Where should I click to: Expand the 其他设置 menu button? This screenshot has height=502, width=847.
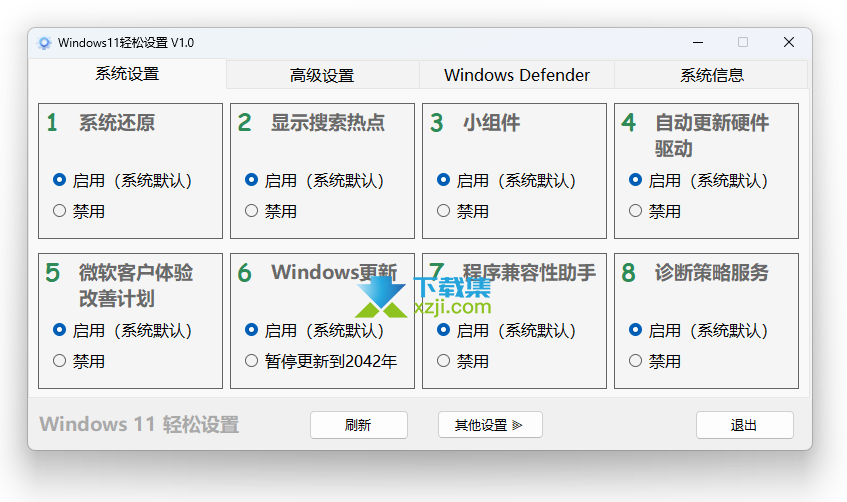[490, 425]
